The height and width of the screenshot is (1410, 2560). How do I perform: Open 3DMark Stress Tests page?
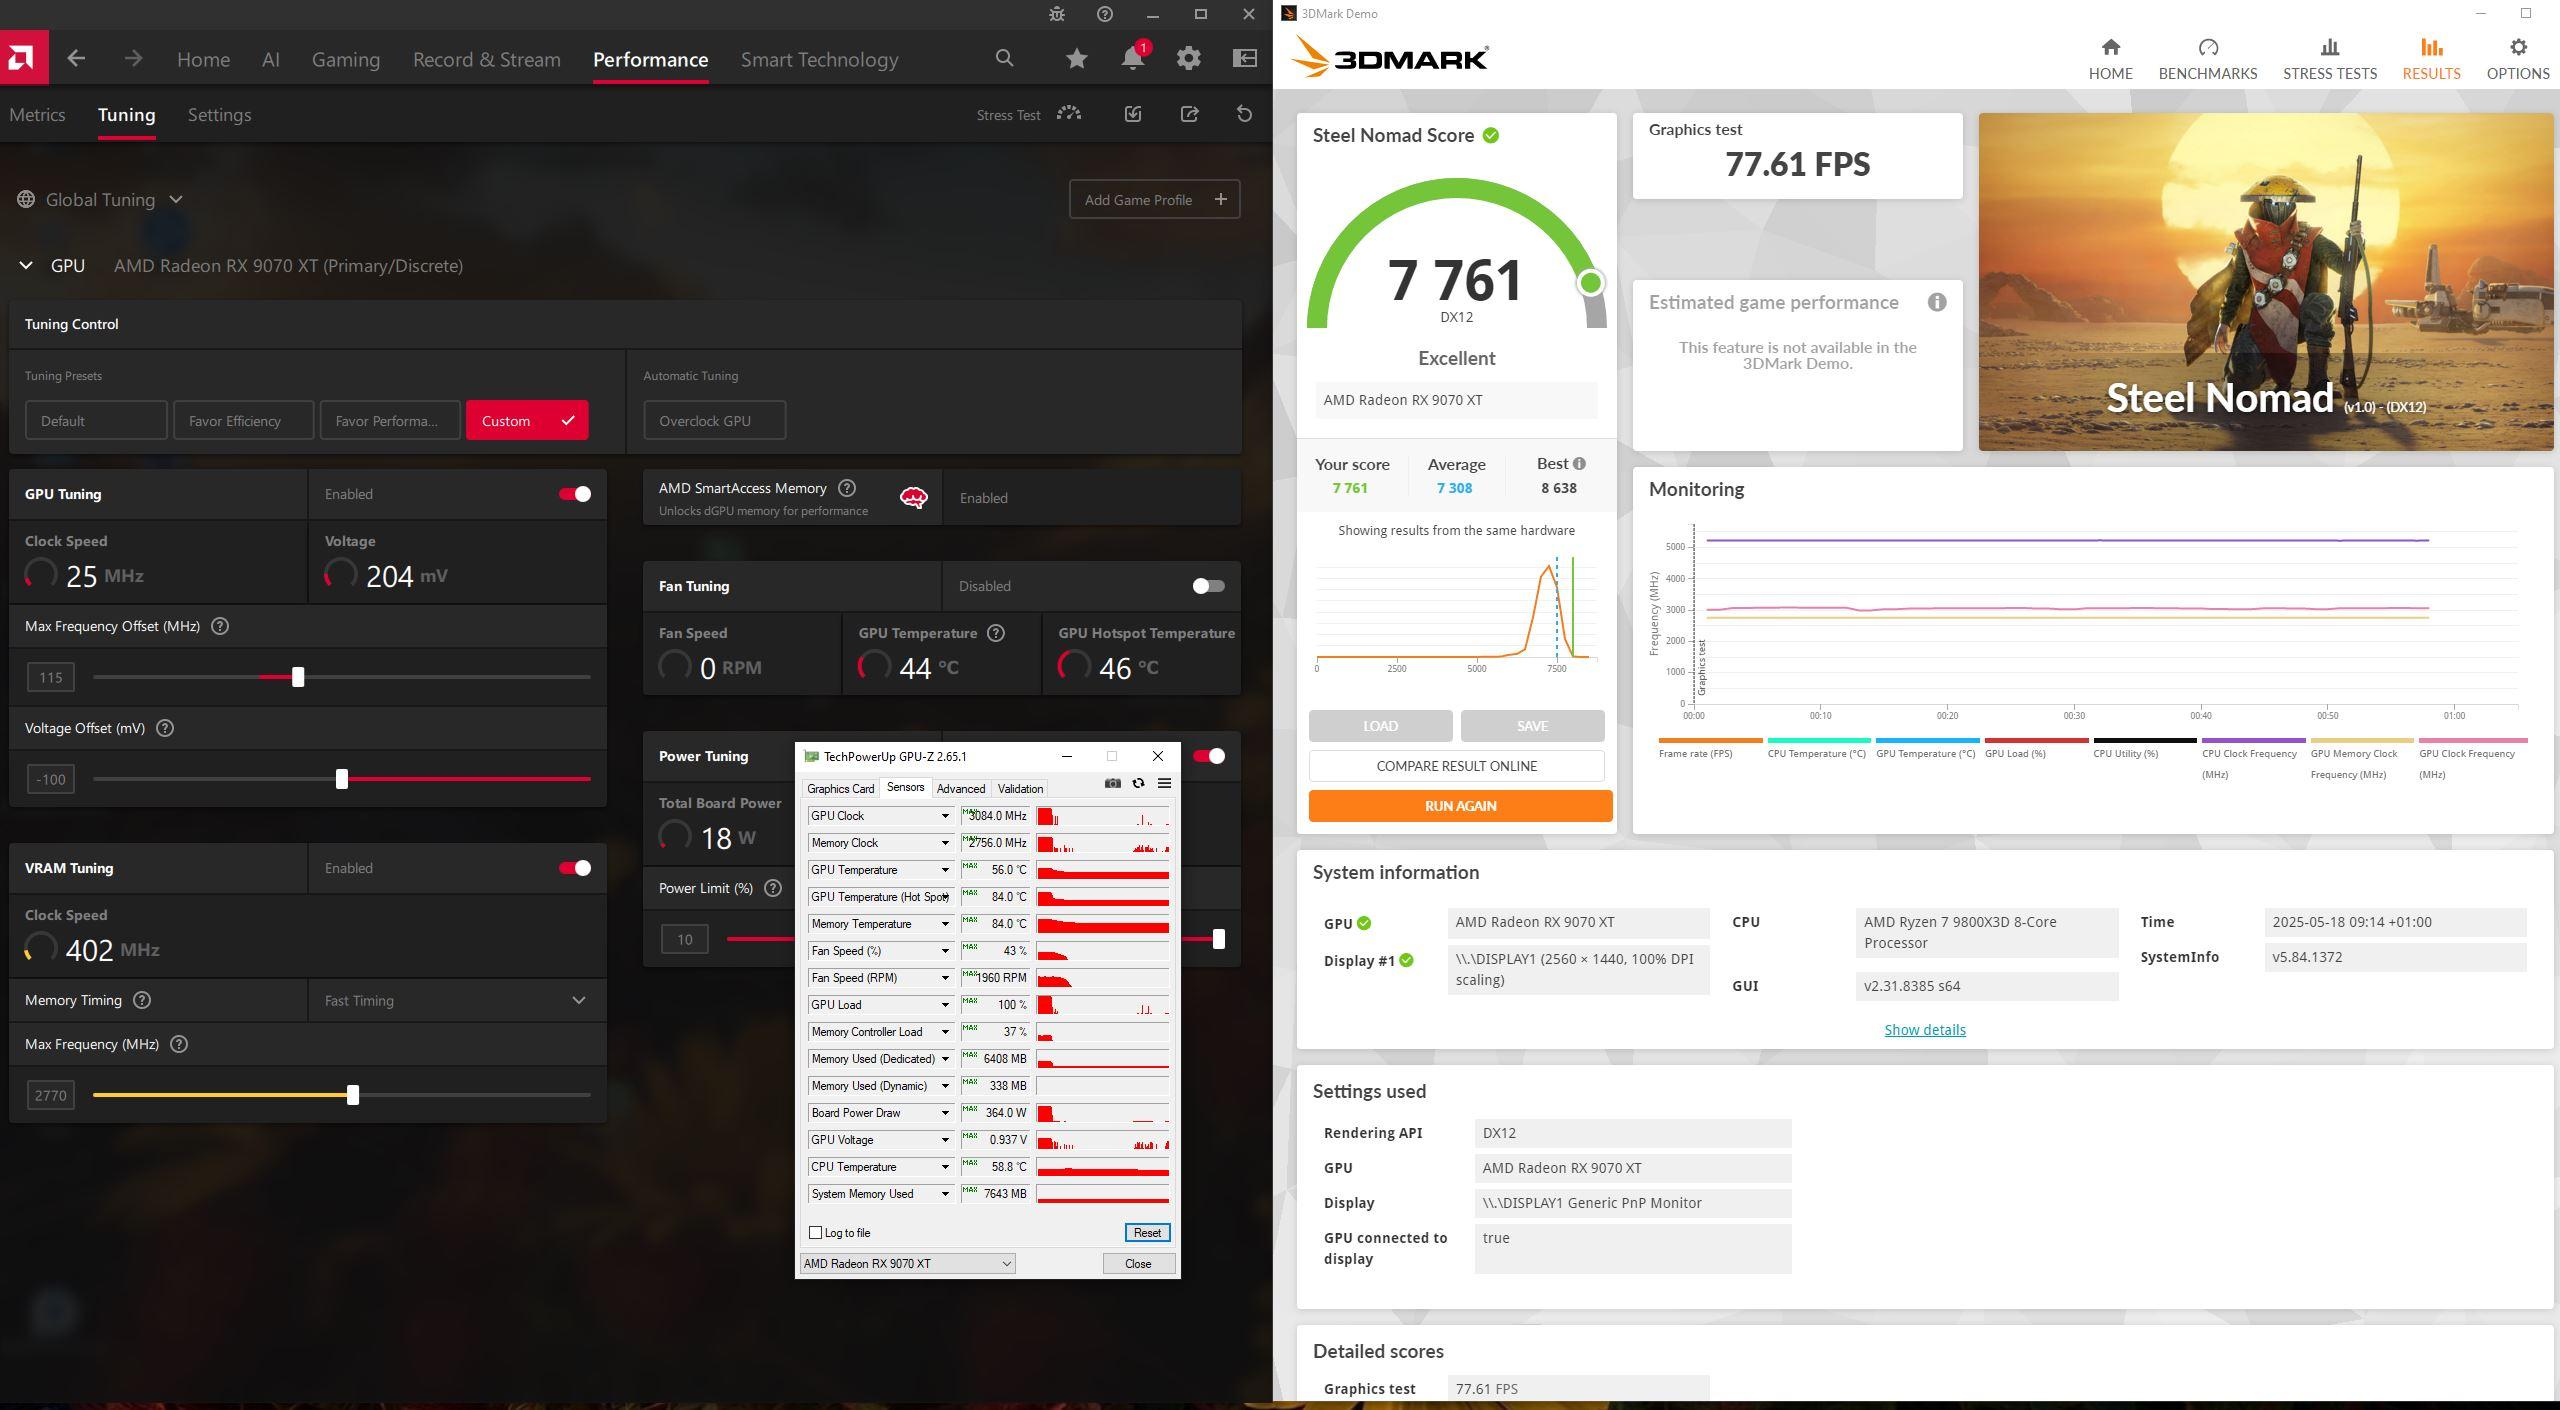(2329, 59)
